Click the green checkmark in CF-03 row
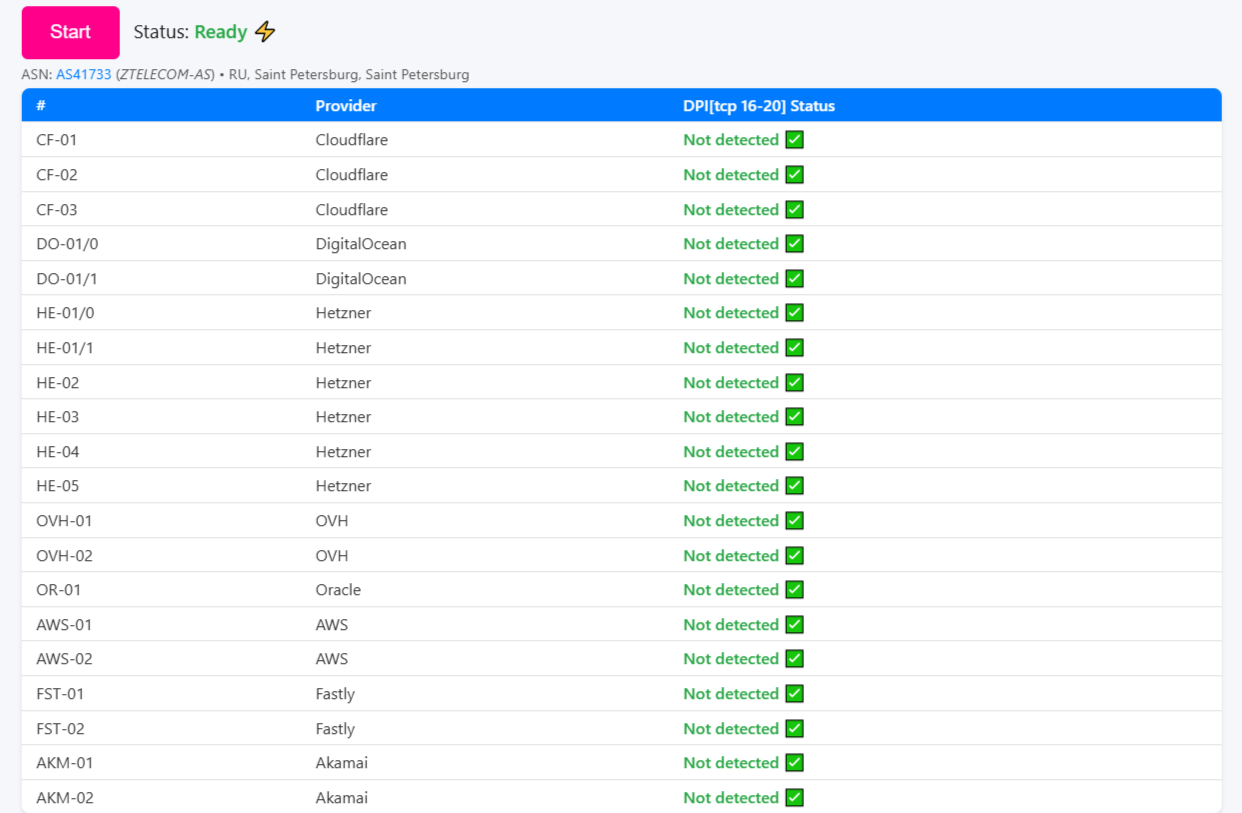1242x813 pixels. (x=795, y=209)
